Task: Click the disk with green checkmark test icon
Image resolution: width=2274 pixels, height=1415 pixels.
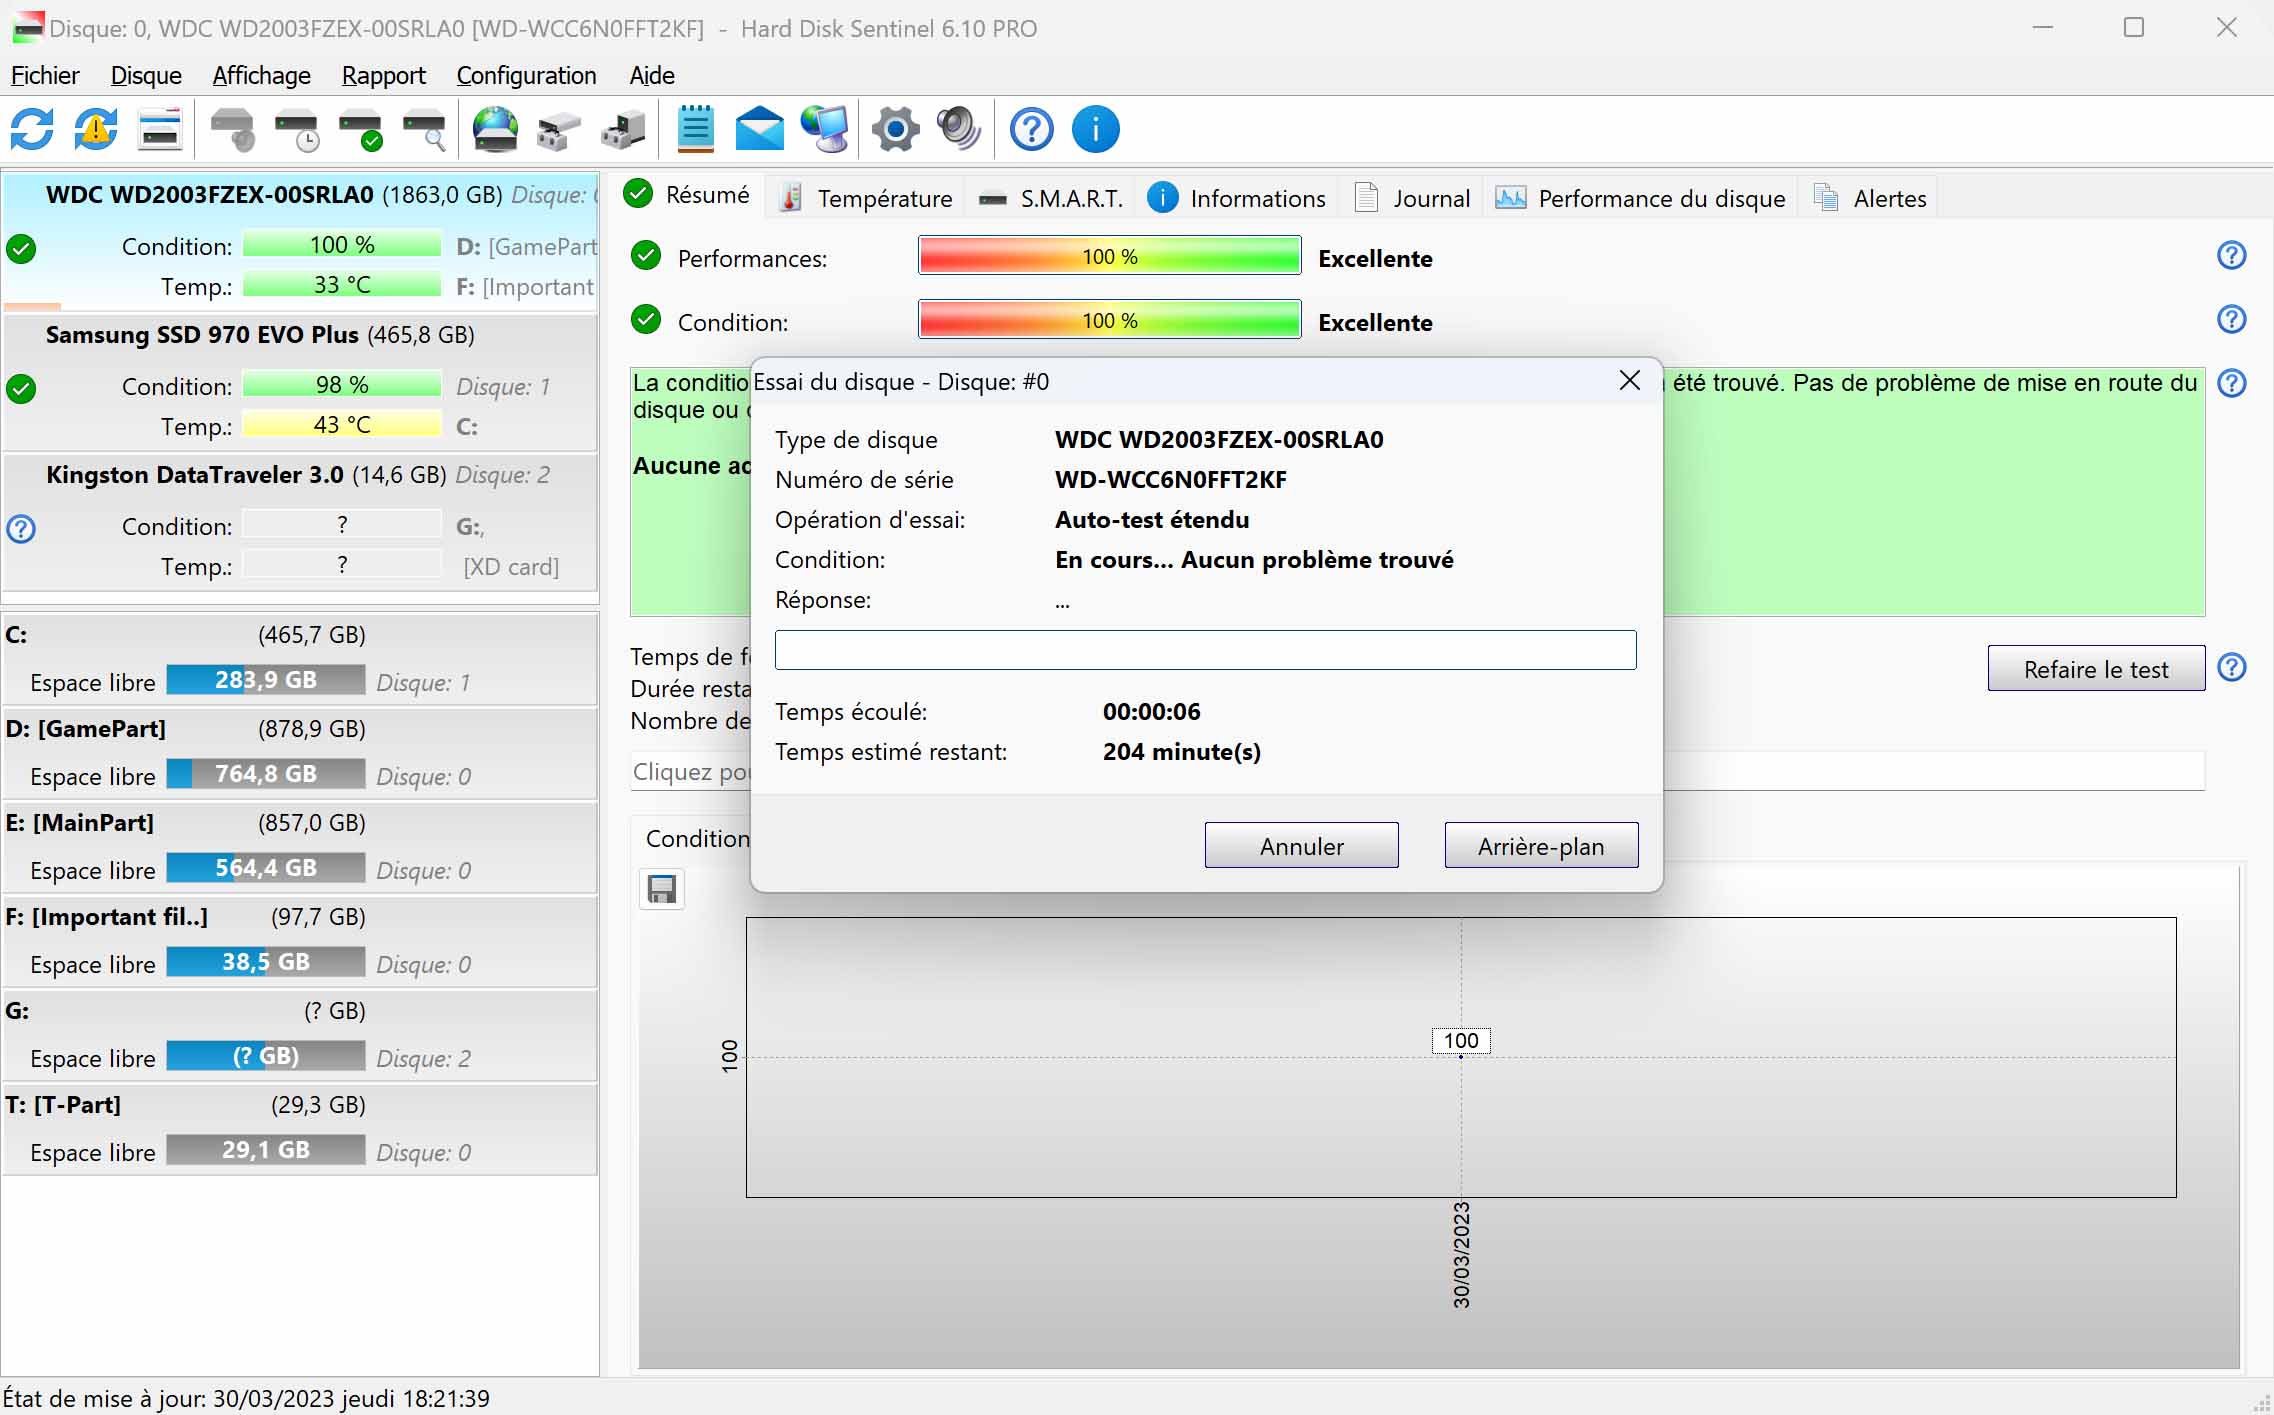Action: pyautogui.click(x=360, y=130)
